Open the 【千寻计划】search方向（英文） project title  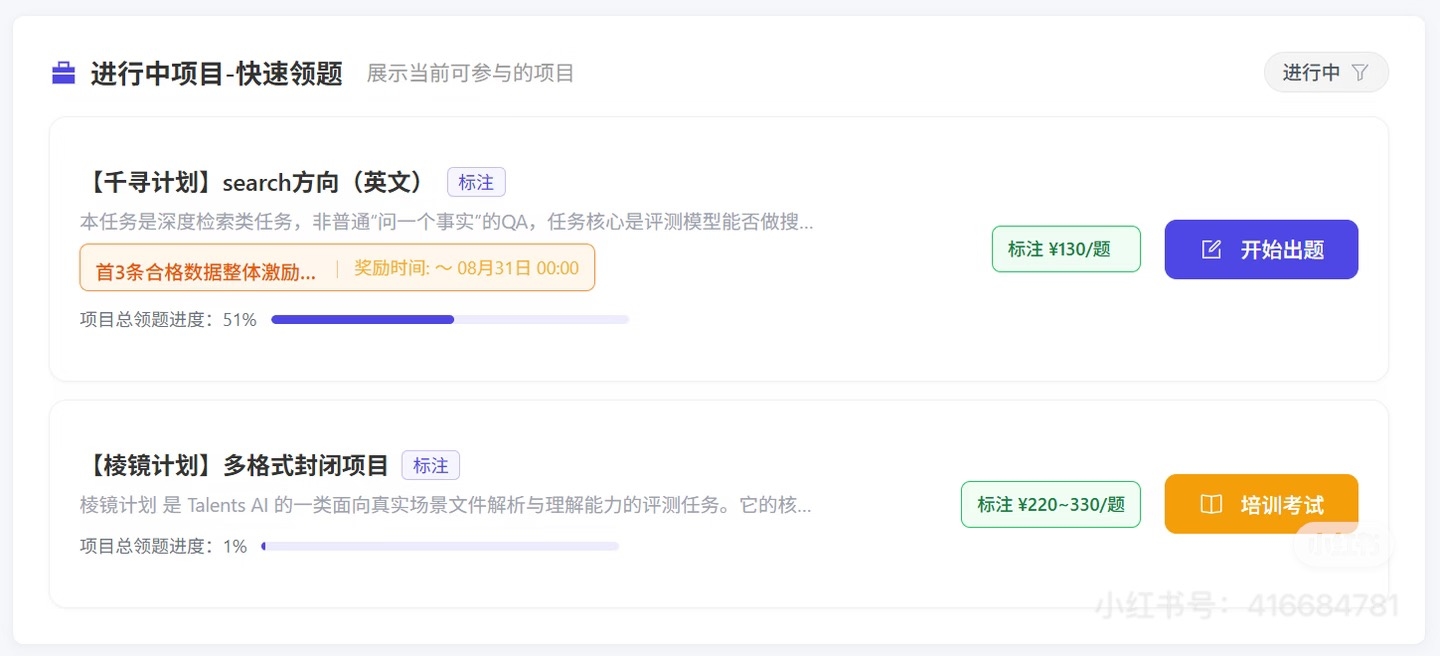(253, 182)
